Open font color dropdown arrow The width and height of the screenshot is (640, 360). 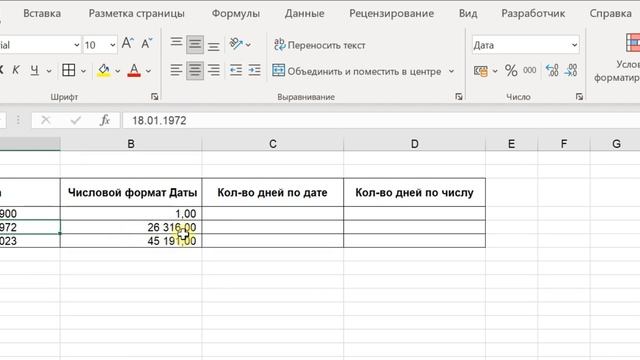coord(148,71)
